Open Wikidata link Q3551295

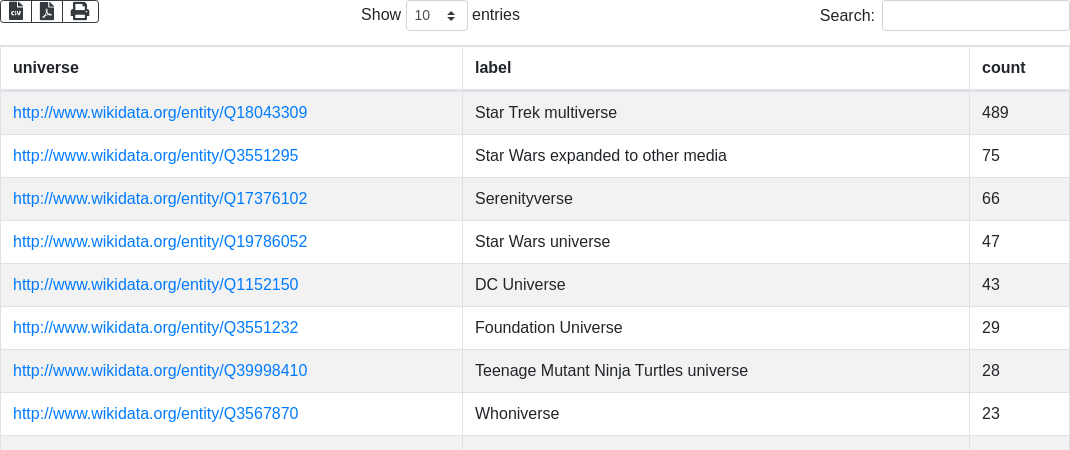click(x=156, y=156)
